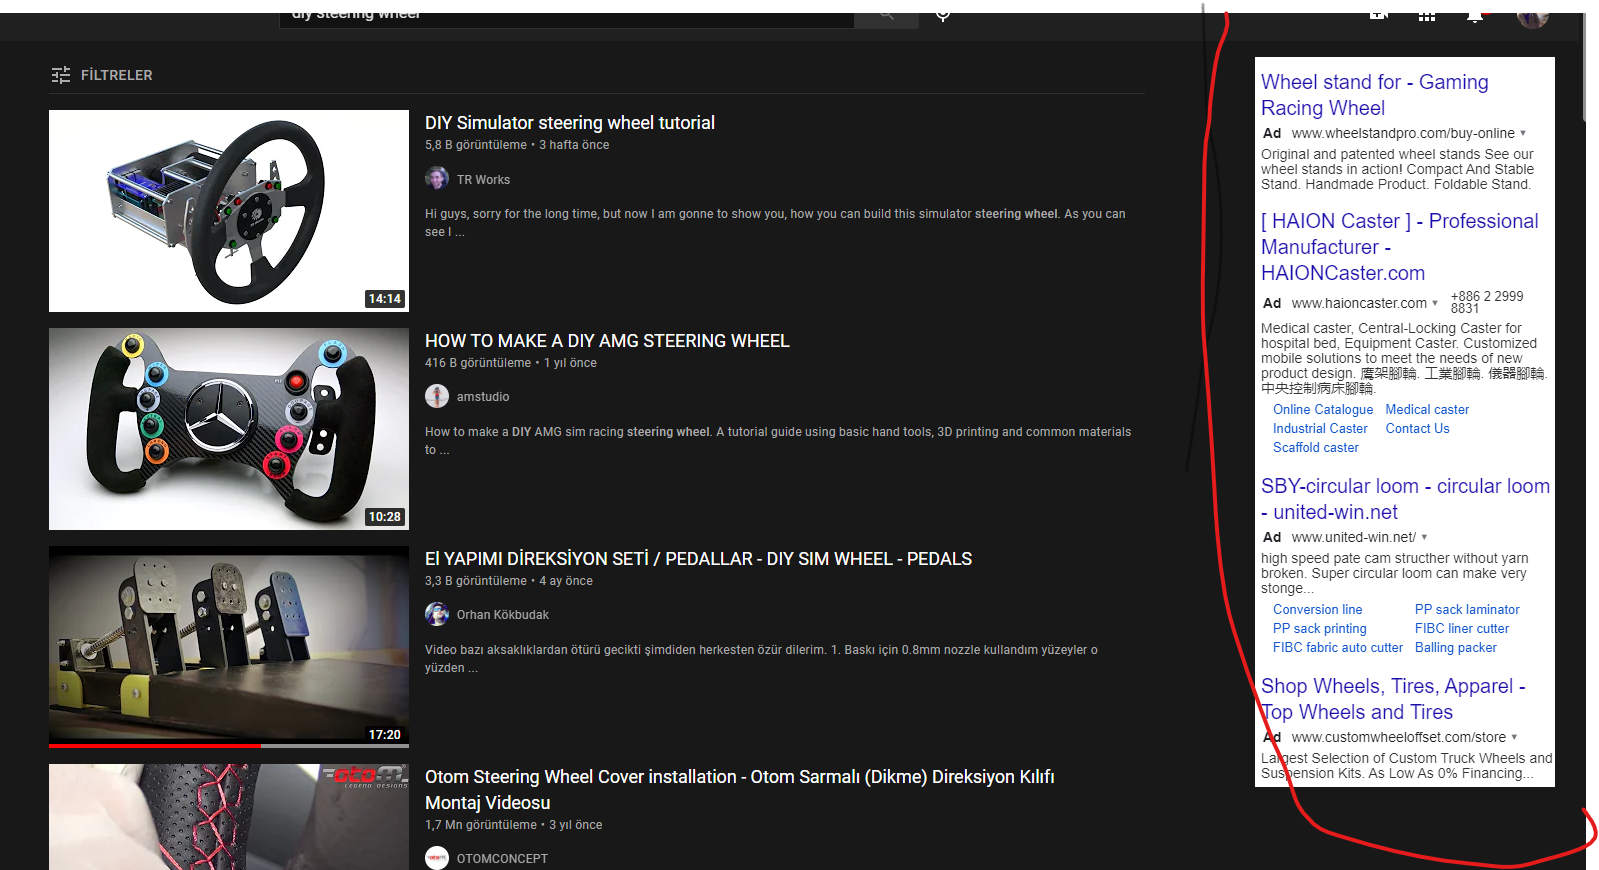The height and width of the screenshot is (870, 1599).
Task: Open the SBY-circular loom ad title
Action: click(1405, 499)
